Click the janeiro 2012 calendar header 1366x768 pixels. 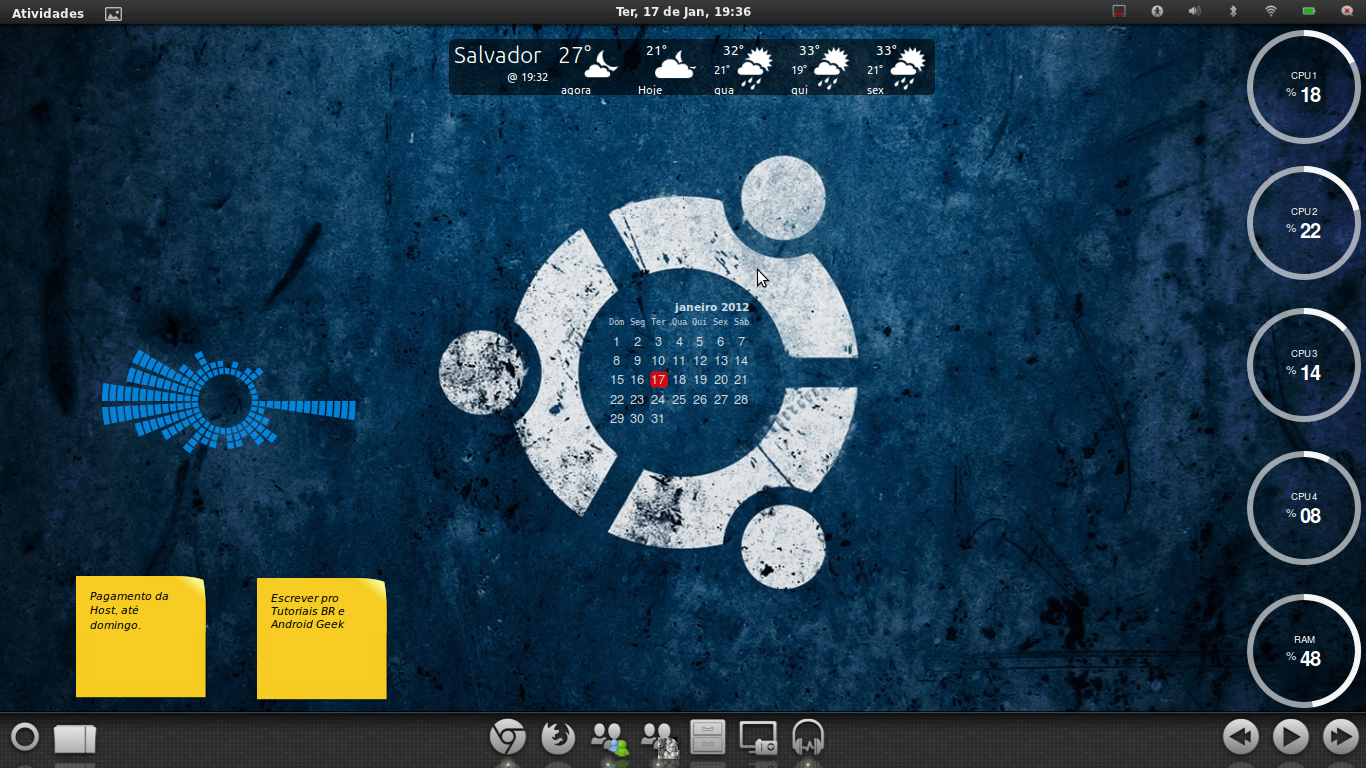(x=712, y=307)
